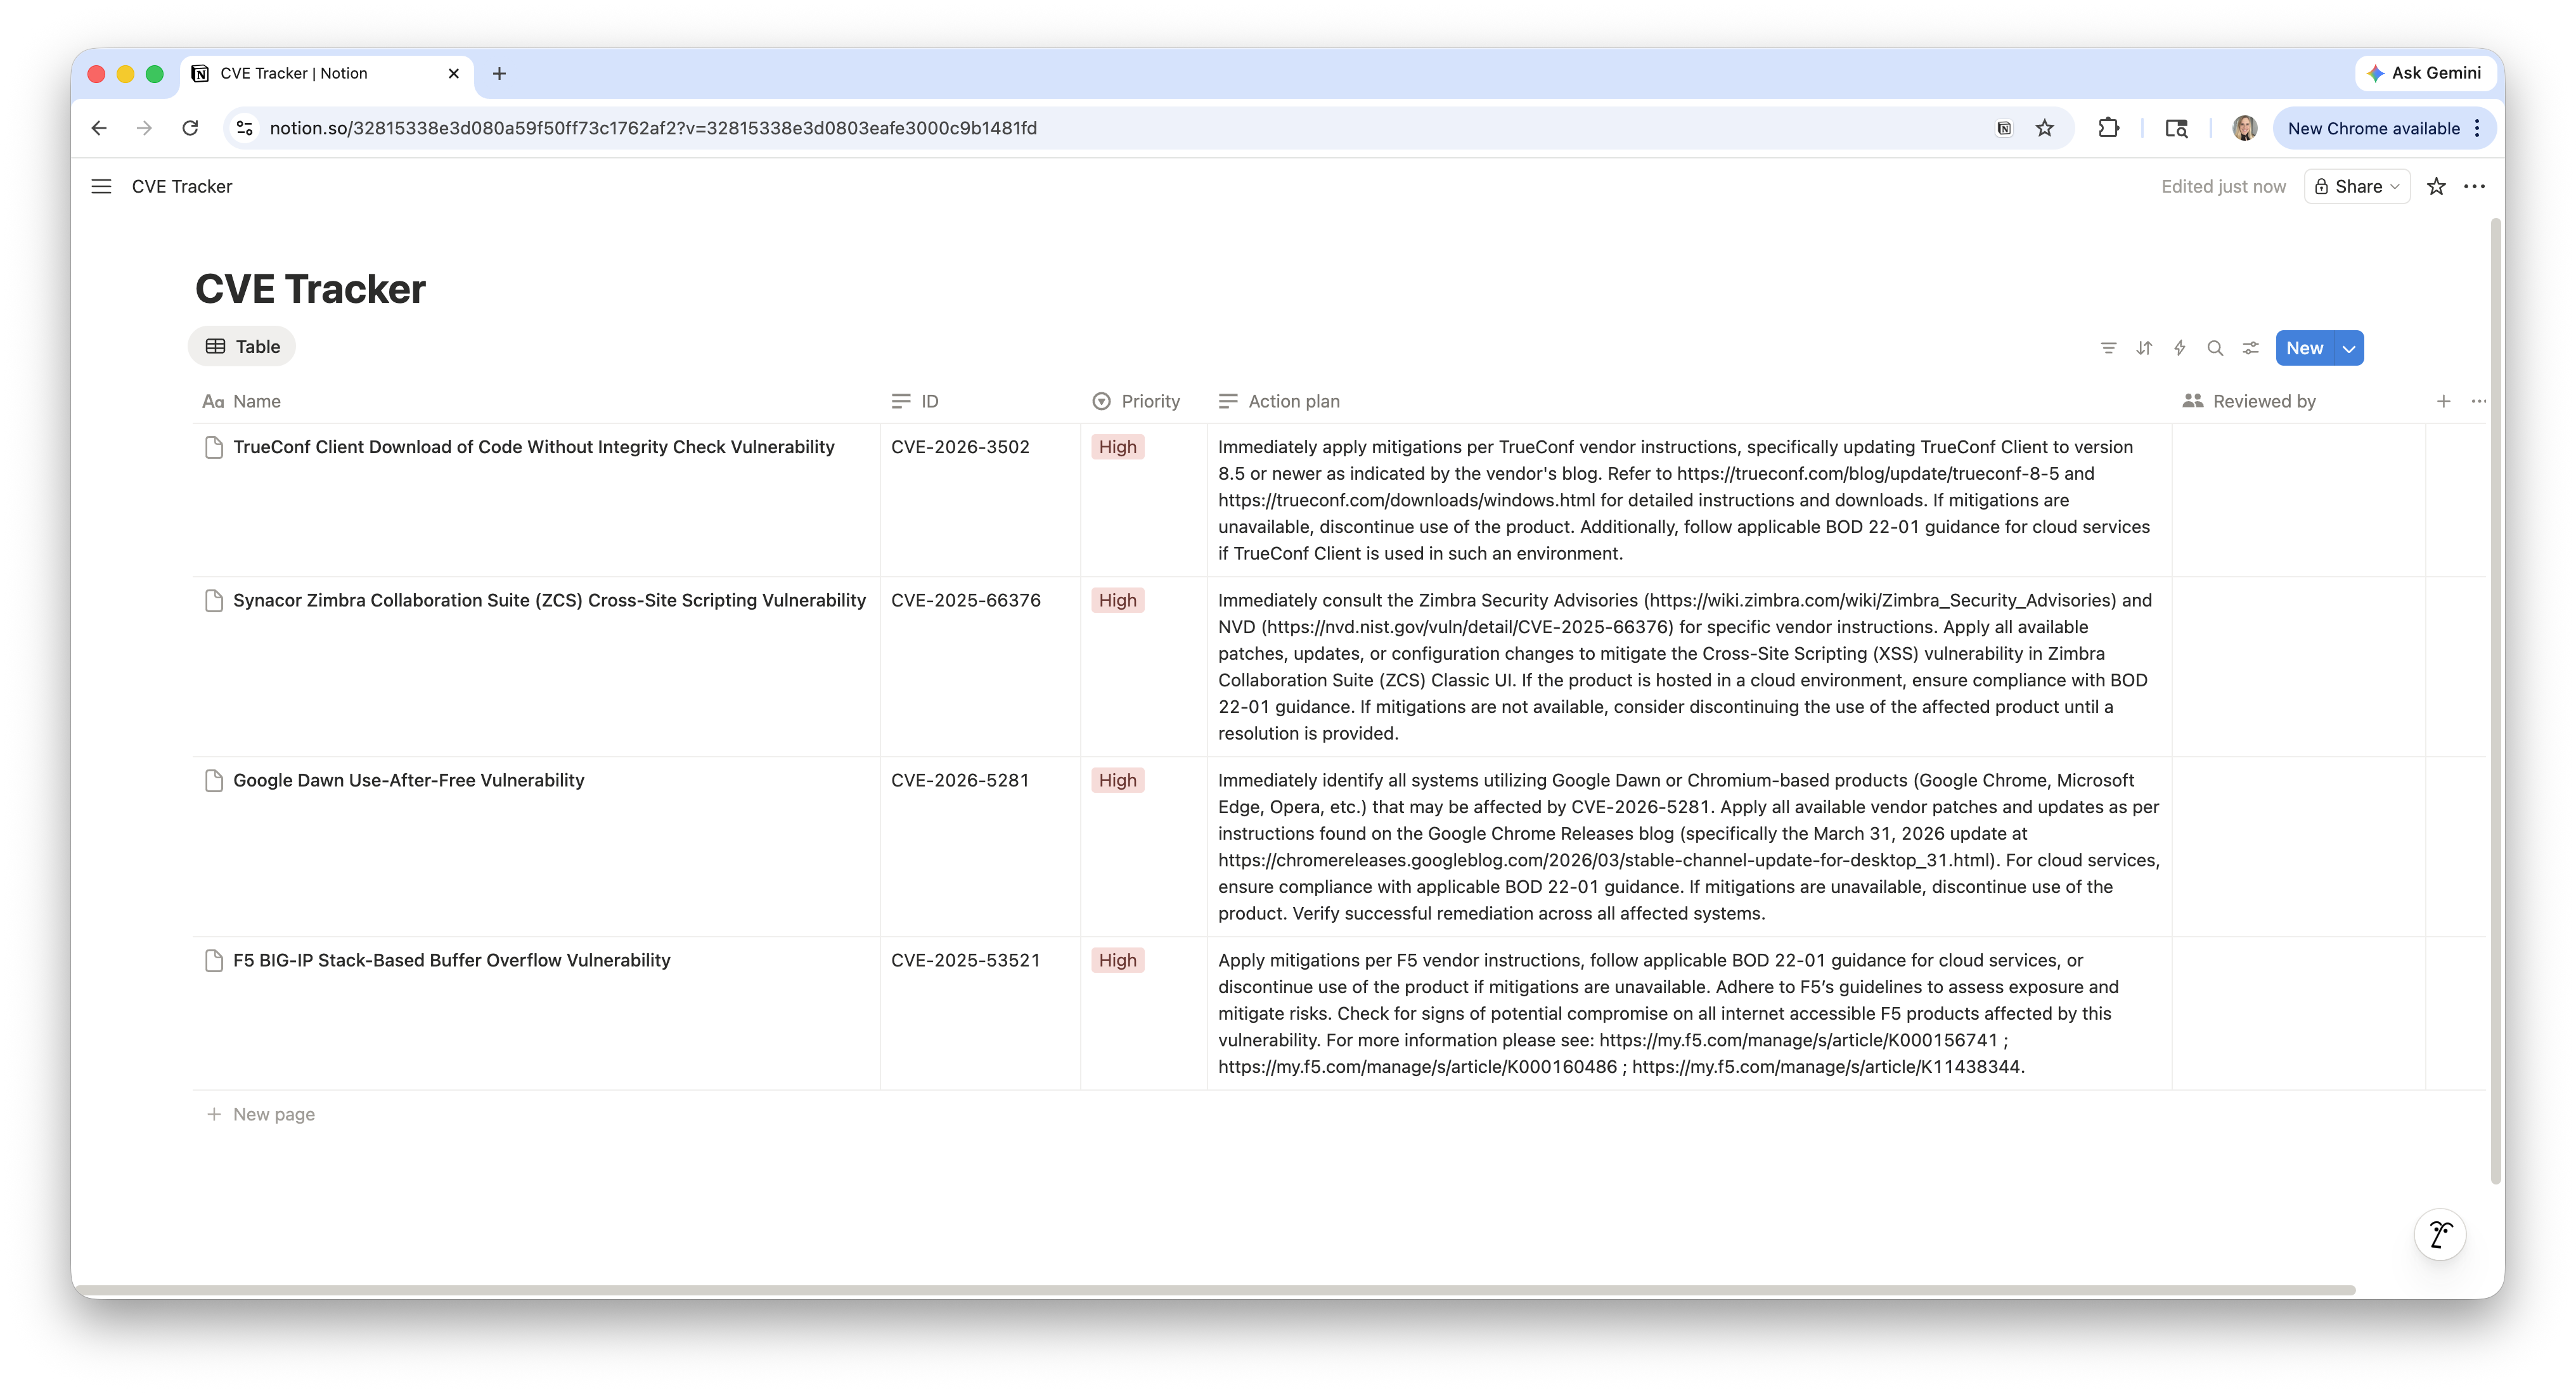Click page icon of Google Dawn row
This screenshot has width=2576, height=1393.
click(213, 780)
